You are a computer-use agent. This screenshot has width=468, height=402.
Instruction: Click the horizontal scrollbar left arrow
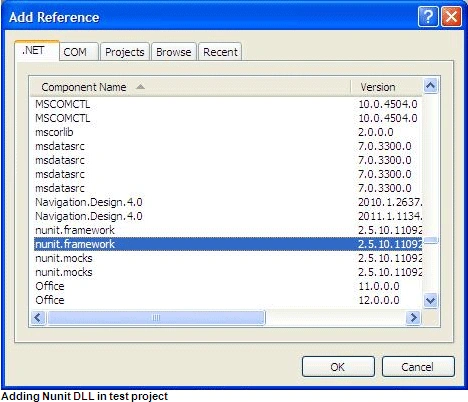coord(38,317)
